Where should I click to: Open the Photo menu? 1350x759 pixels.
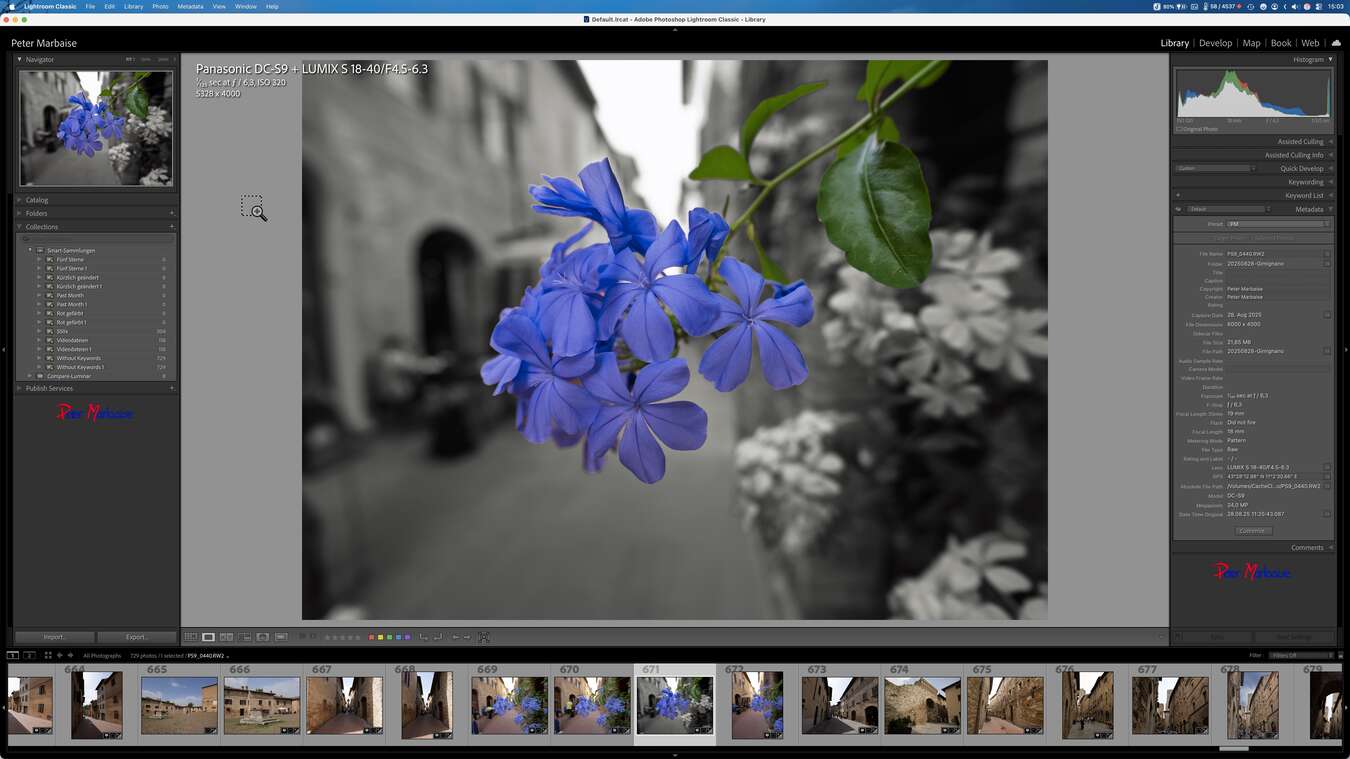[160, 6]
